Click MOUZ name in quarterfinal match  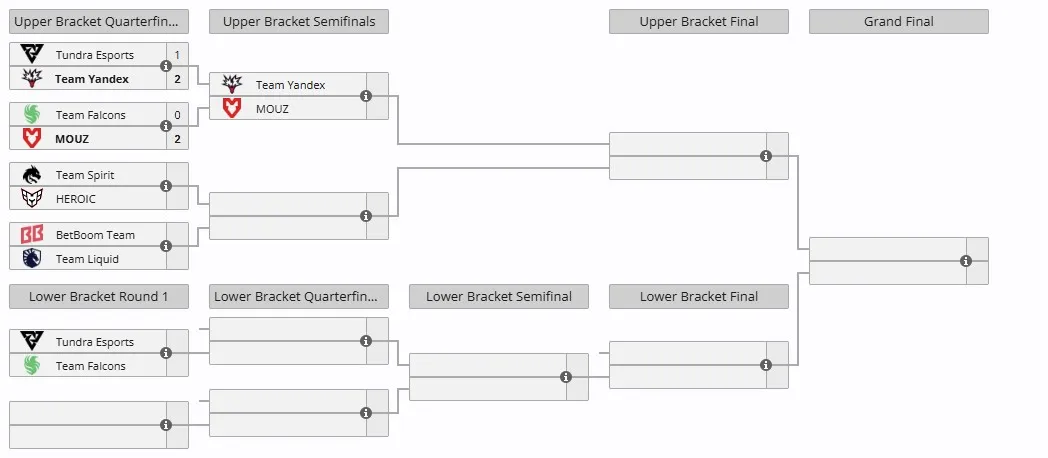(72, 139)
